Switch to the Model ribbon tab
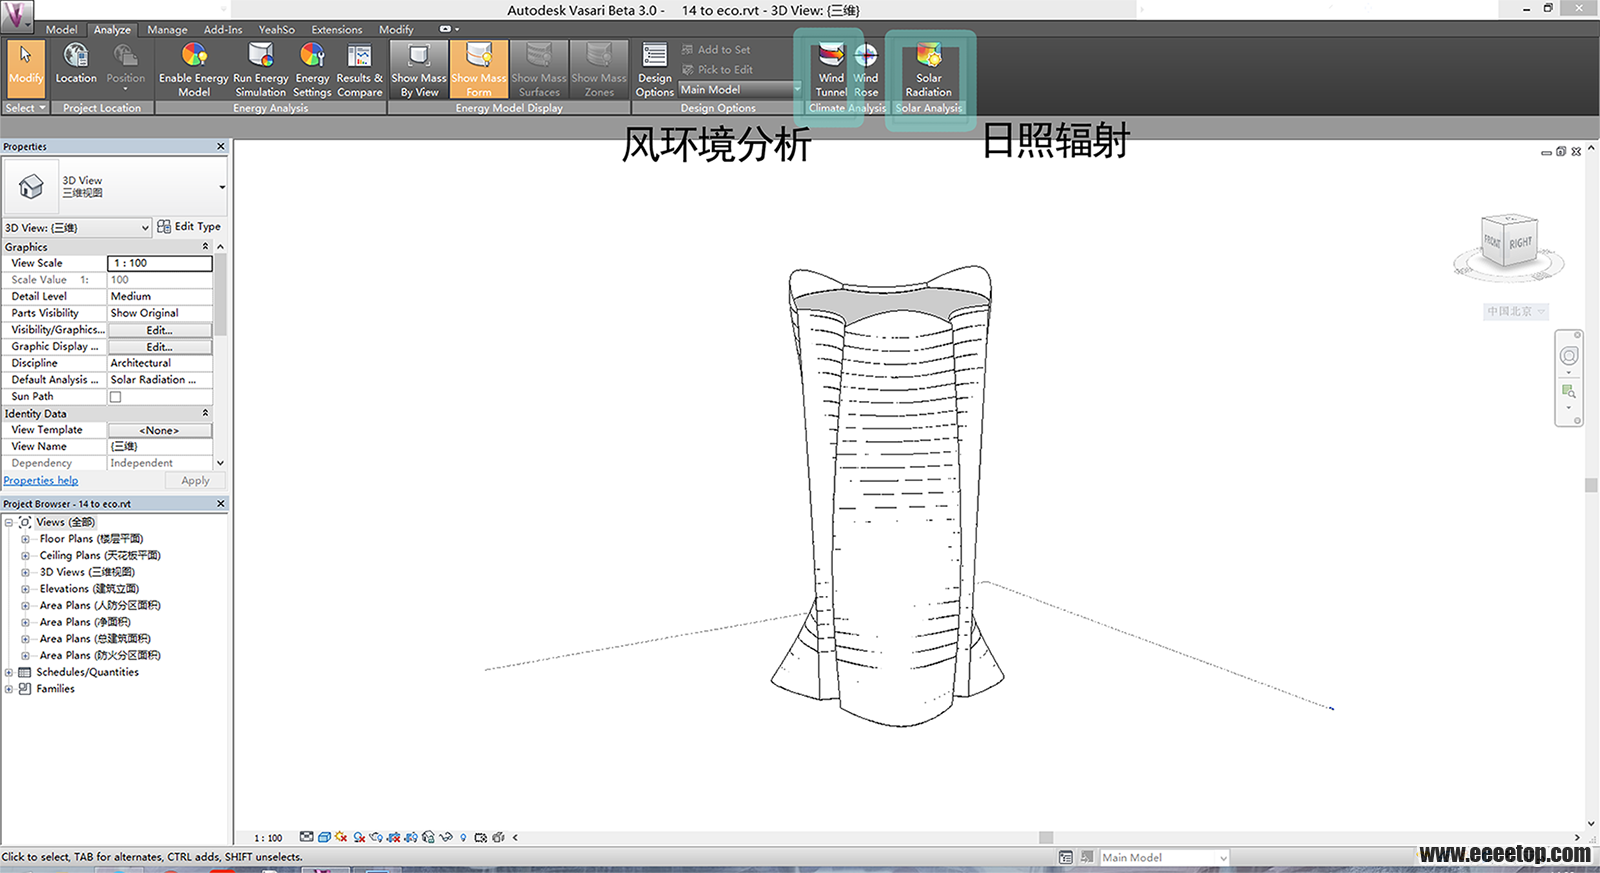This screenshot has width=1600, height=873. tap(61, 30)
